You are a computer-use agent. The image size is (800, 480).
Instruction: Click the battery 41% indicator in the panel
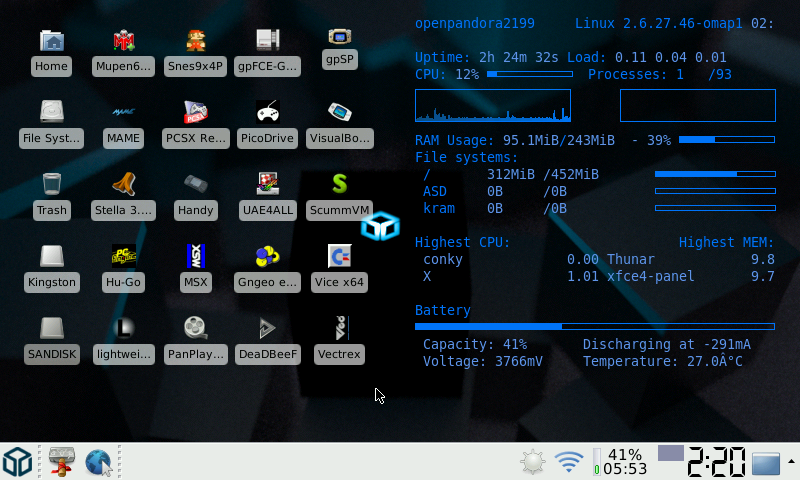point(618,462)
